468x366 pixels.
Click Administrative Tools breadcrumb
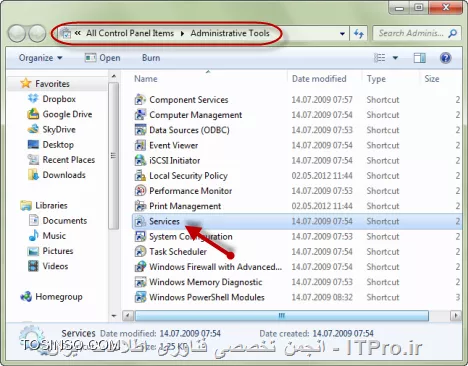(230, 33)
